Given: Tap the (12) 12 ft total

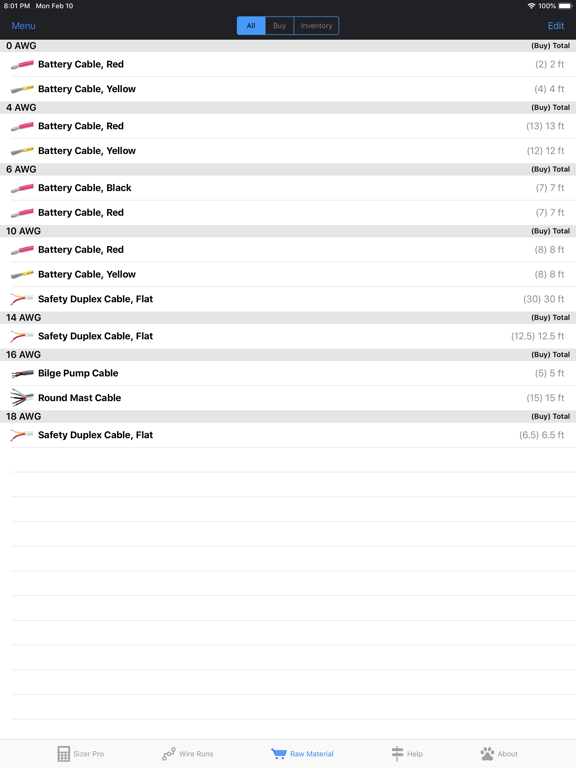Looking at the screenshot, I should click(545, 151).
